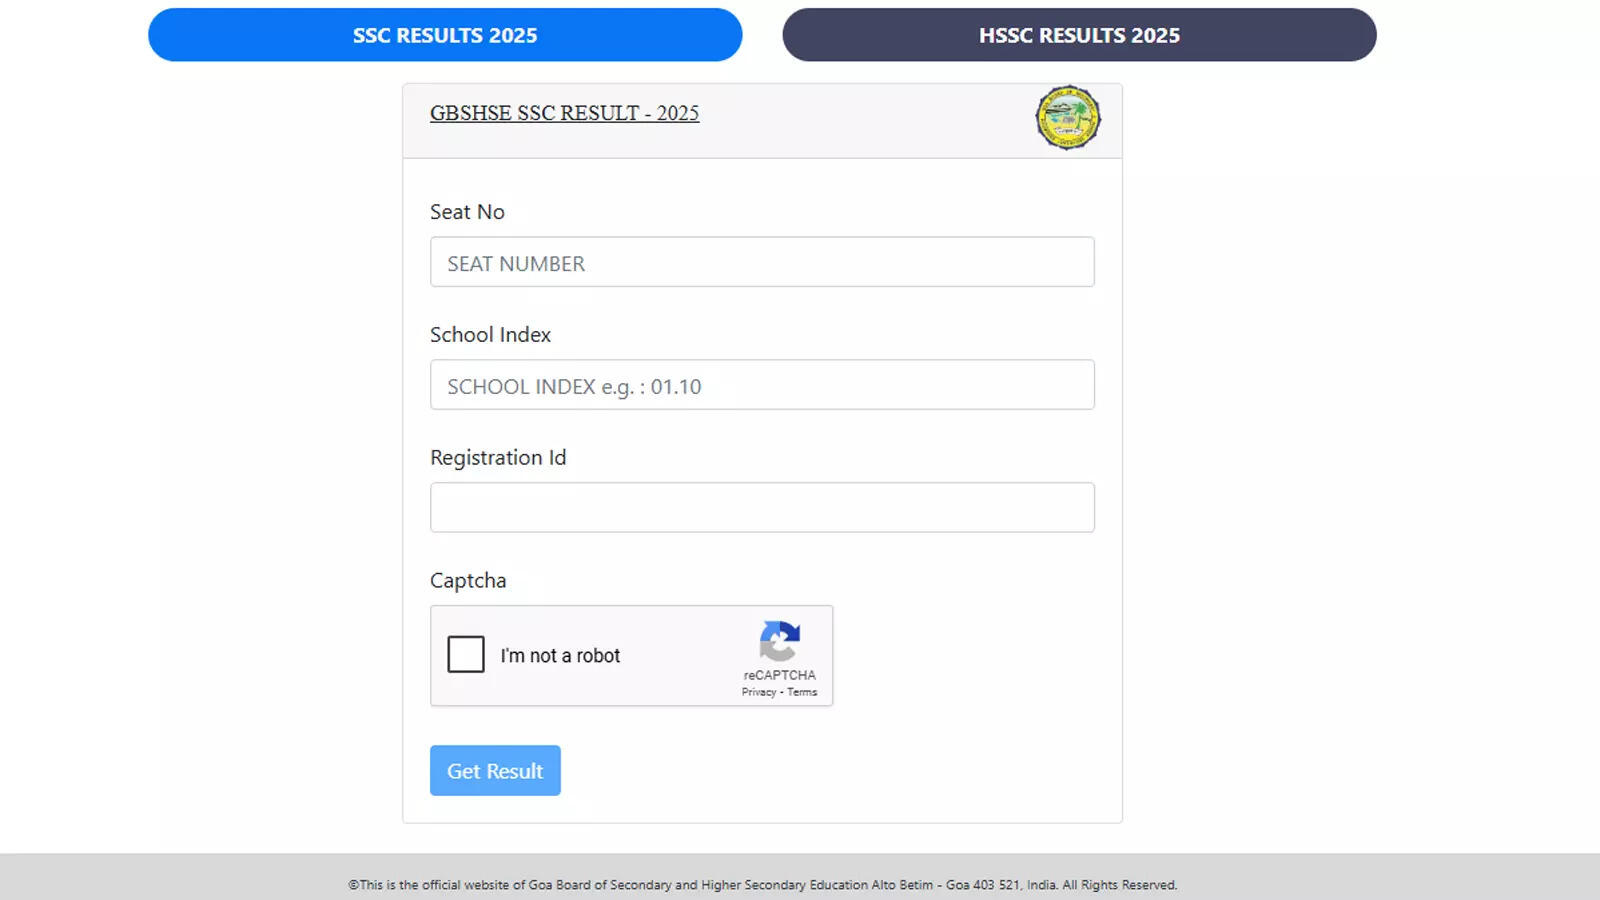Click the GBSHSE Goa board logo
1600x900 pixels.
tap(1066, 117)
